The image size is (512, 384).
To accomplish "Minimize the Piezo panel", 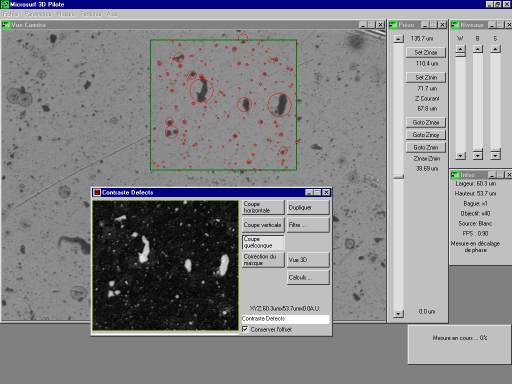I will click(x=425, y=25).
